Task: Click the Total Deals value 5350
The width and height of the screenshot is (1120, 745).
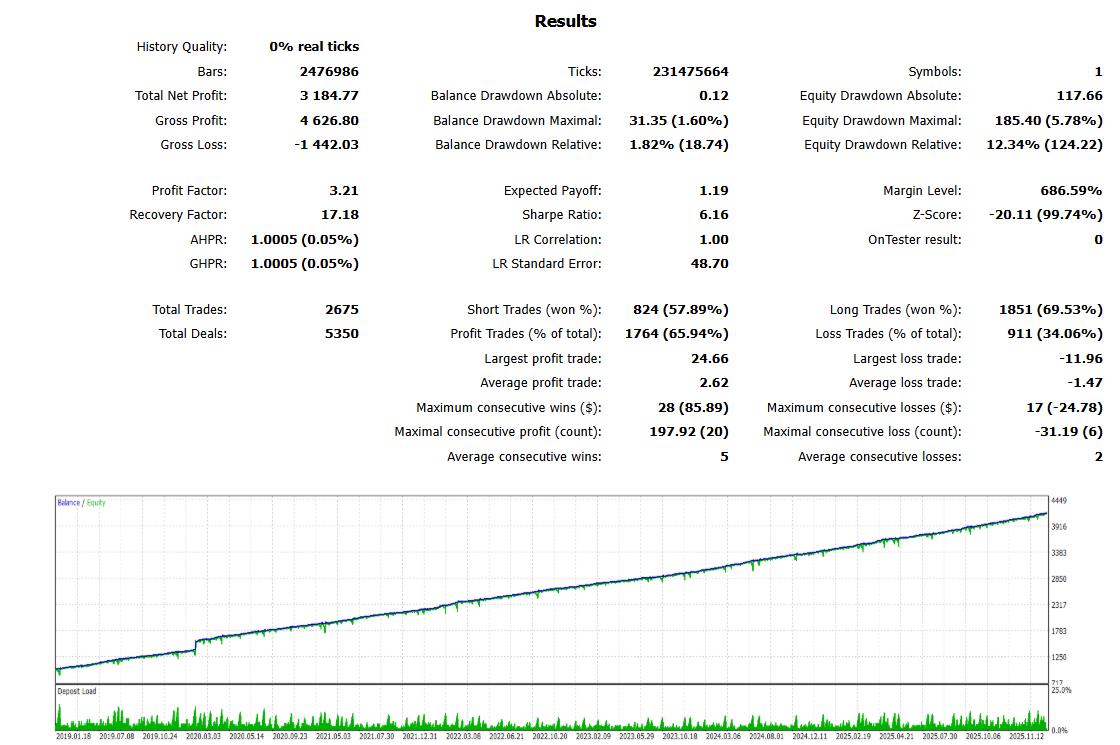Action: pos(342,334)
